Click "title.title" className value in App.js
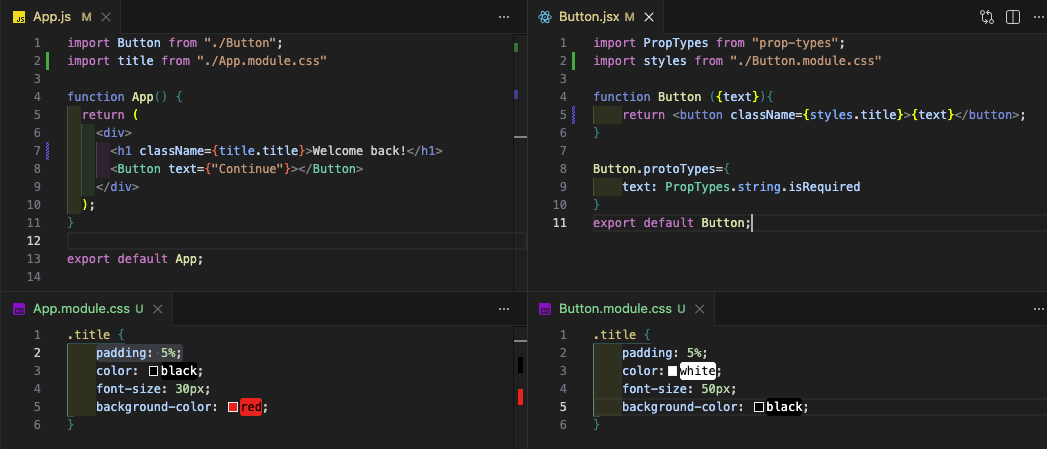Viewport: 1047px width, 449px height. 259,151
